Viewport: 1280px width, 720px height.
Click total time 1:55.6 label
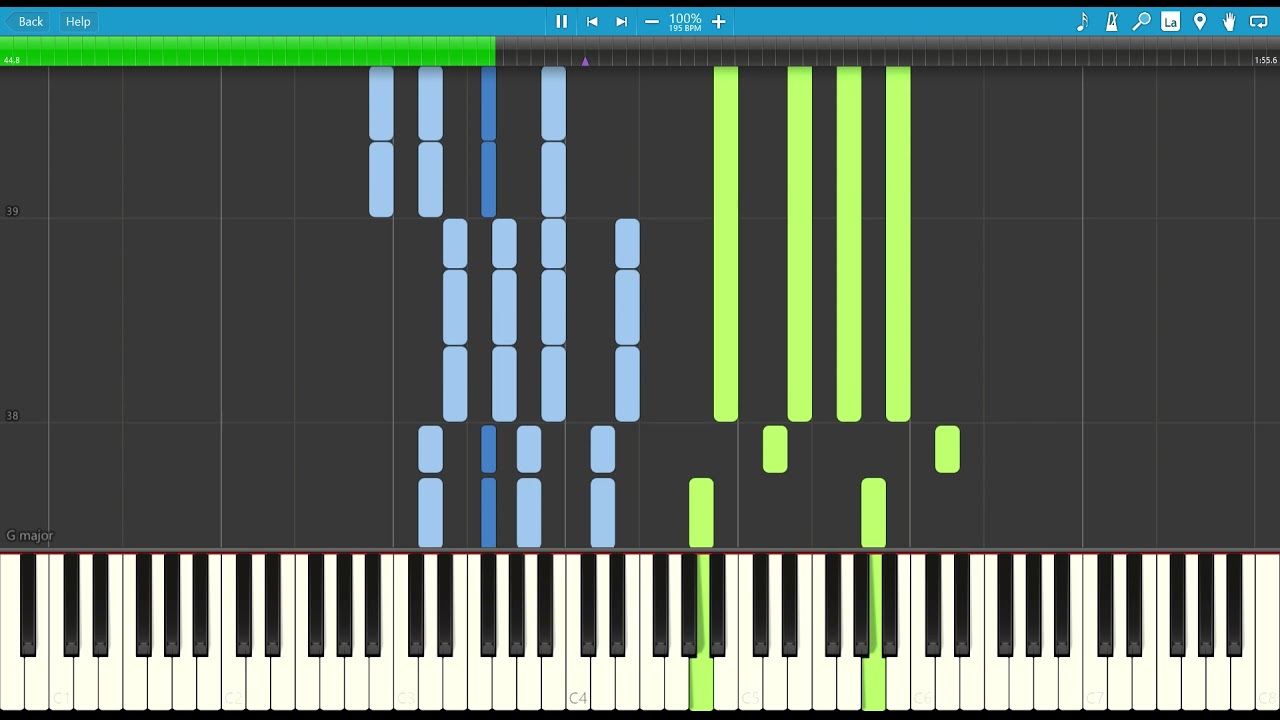tap(1265, 60)
